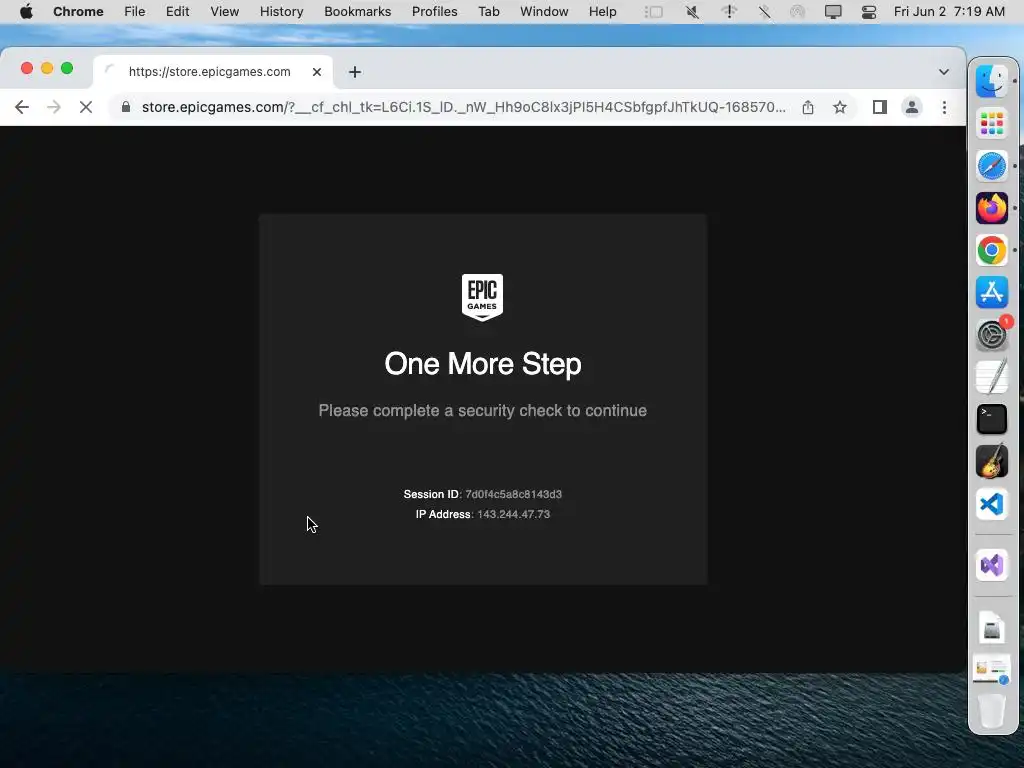The image size is (1024, 768).
Task: Open TextEdit from the Dock
Action: pos(992,377)
